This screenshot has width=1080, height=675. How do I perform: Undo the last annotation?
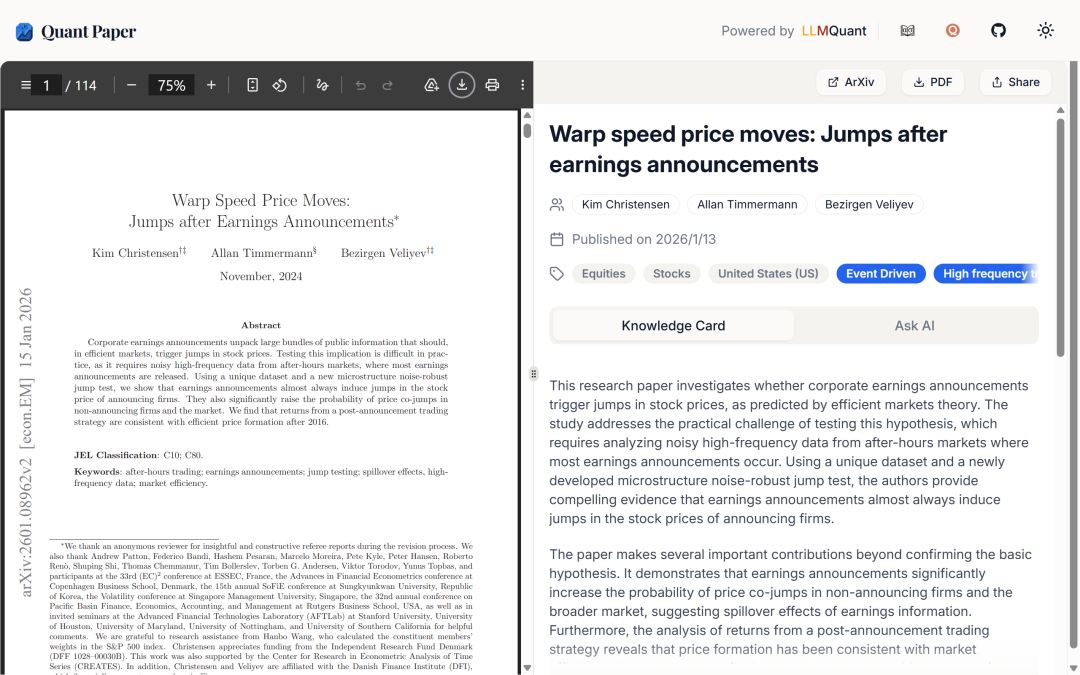pyautogui.click(x=360, y=84)
